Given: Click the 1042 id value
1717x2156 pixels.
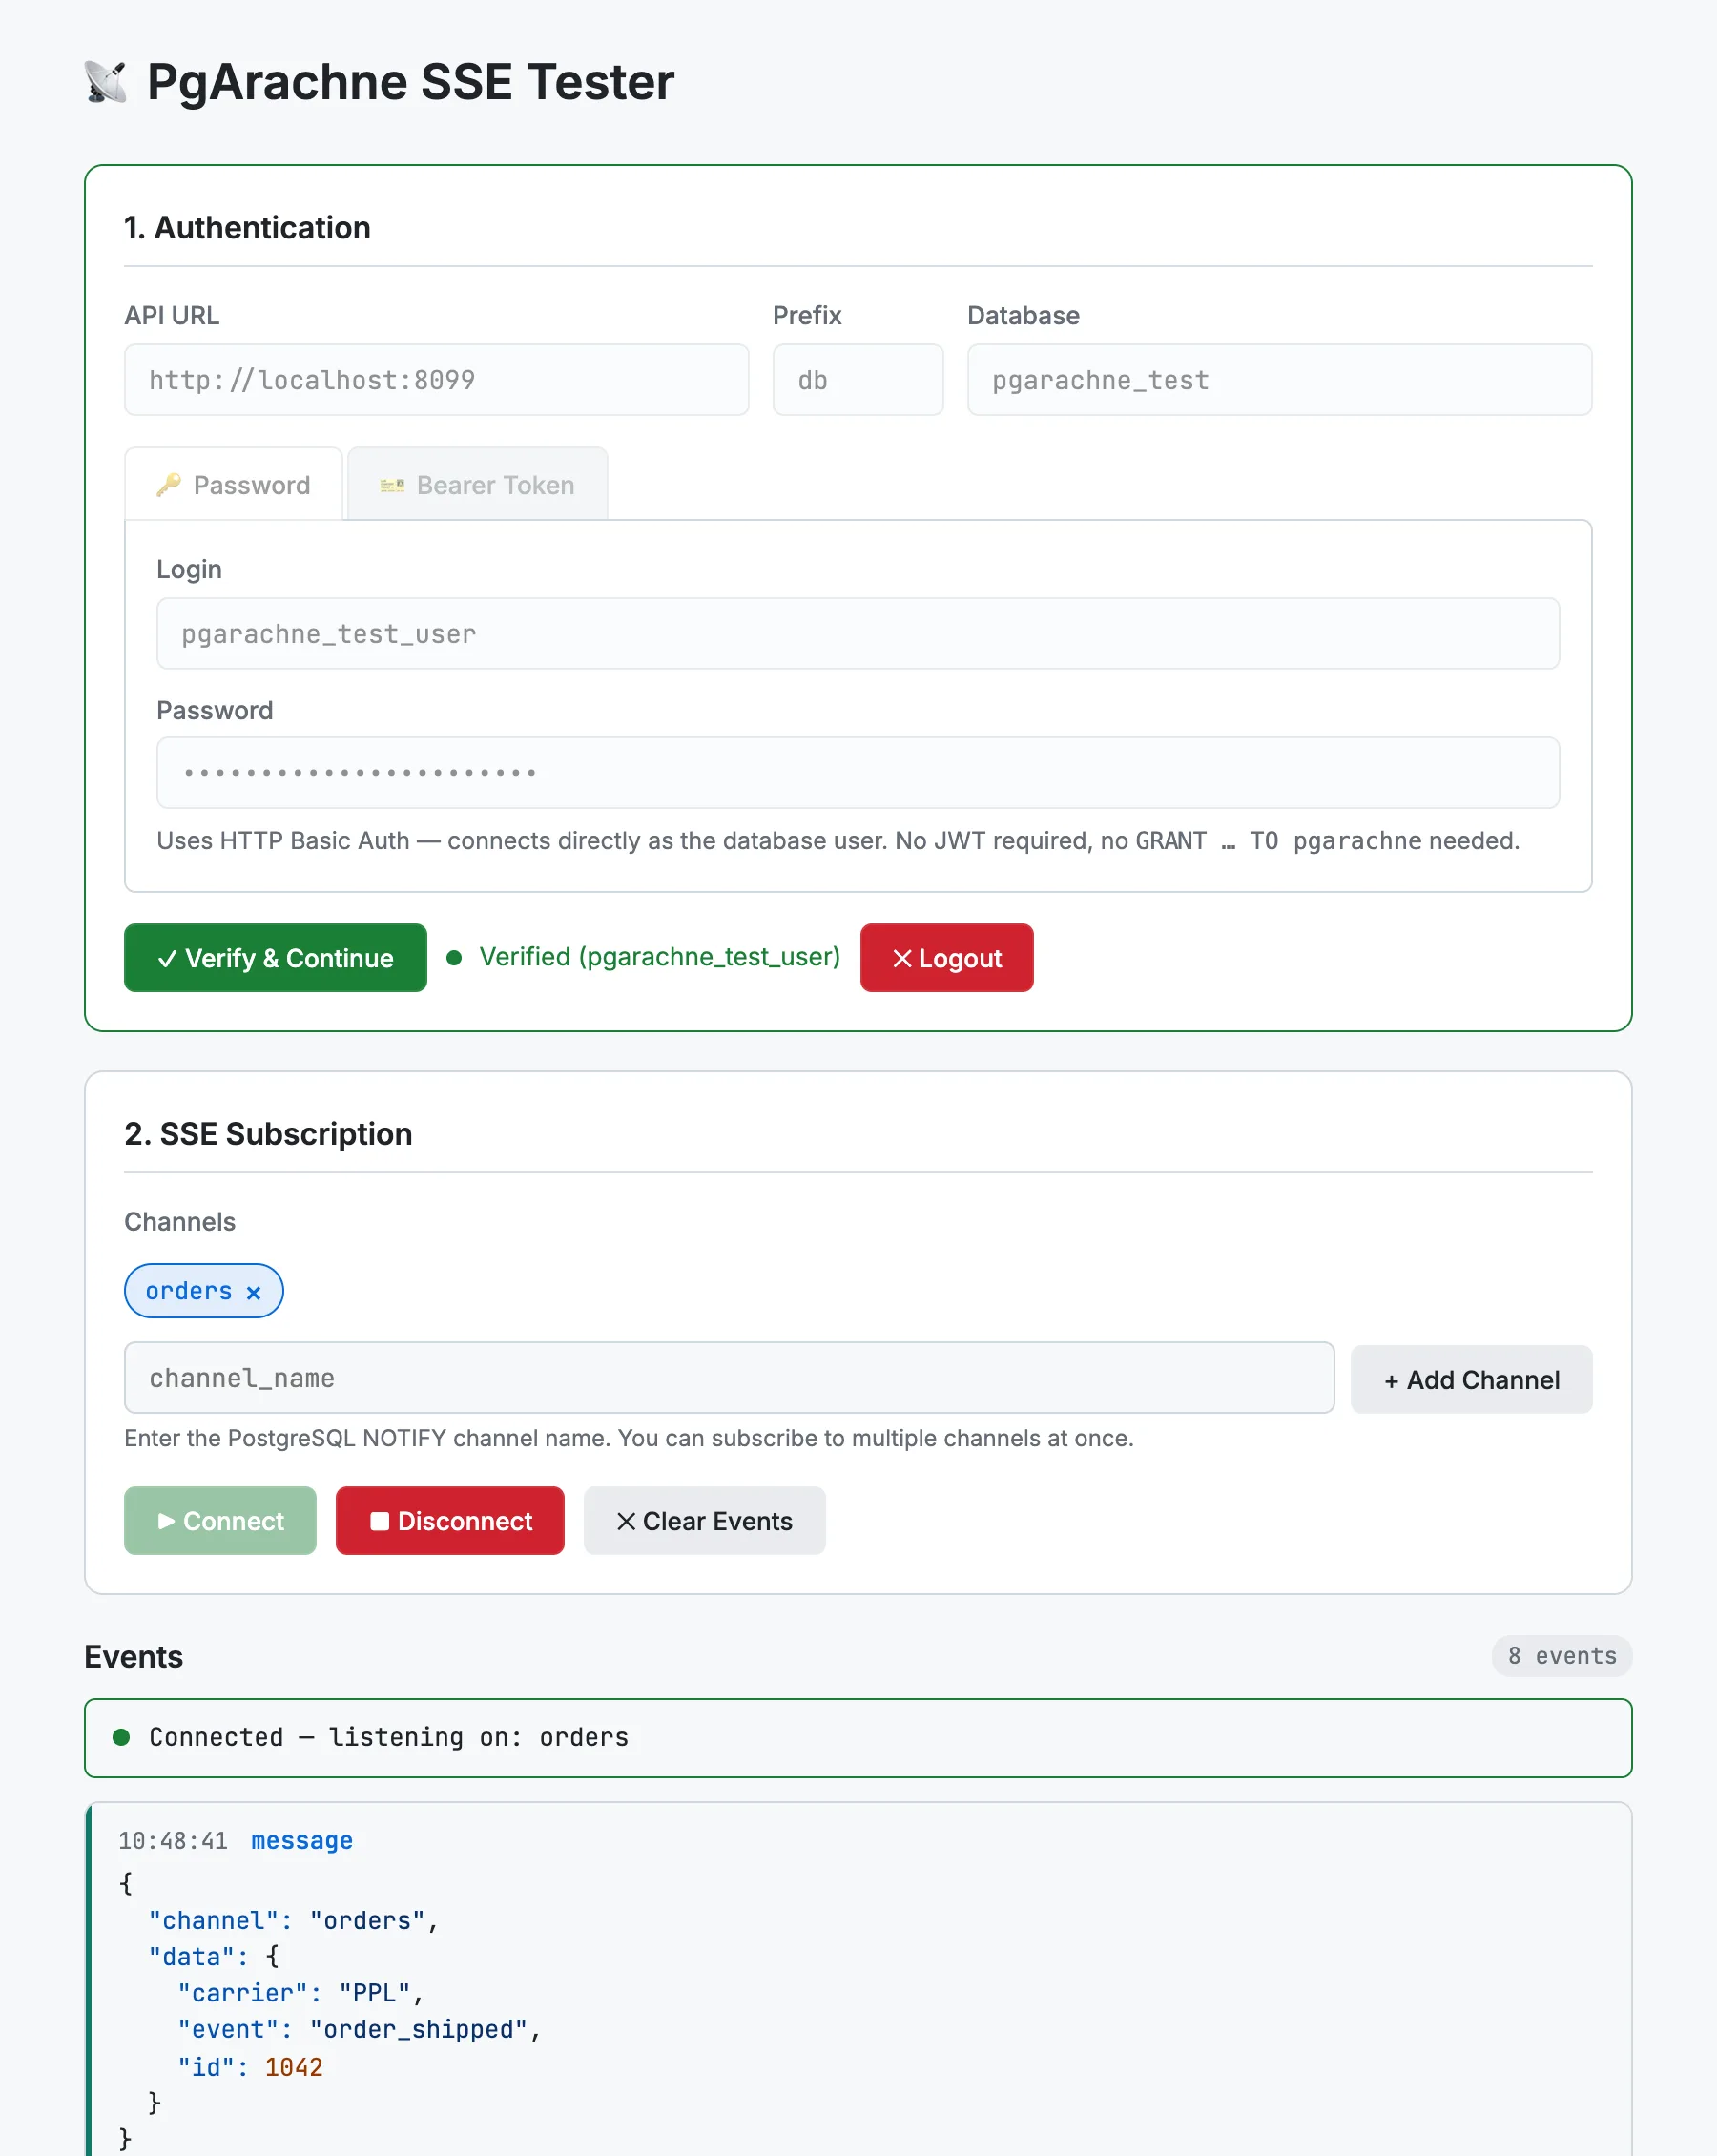Looking at the screenshot, I should (x=294, y=2068).
